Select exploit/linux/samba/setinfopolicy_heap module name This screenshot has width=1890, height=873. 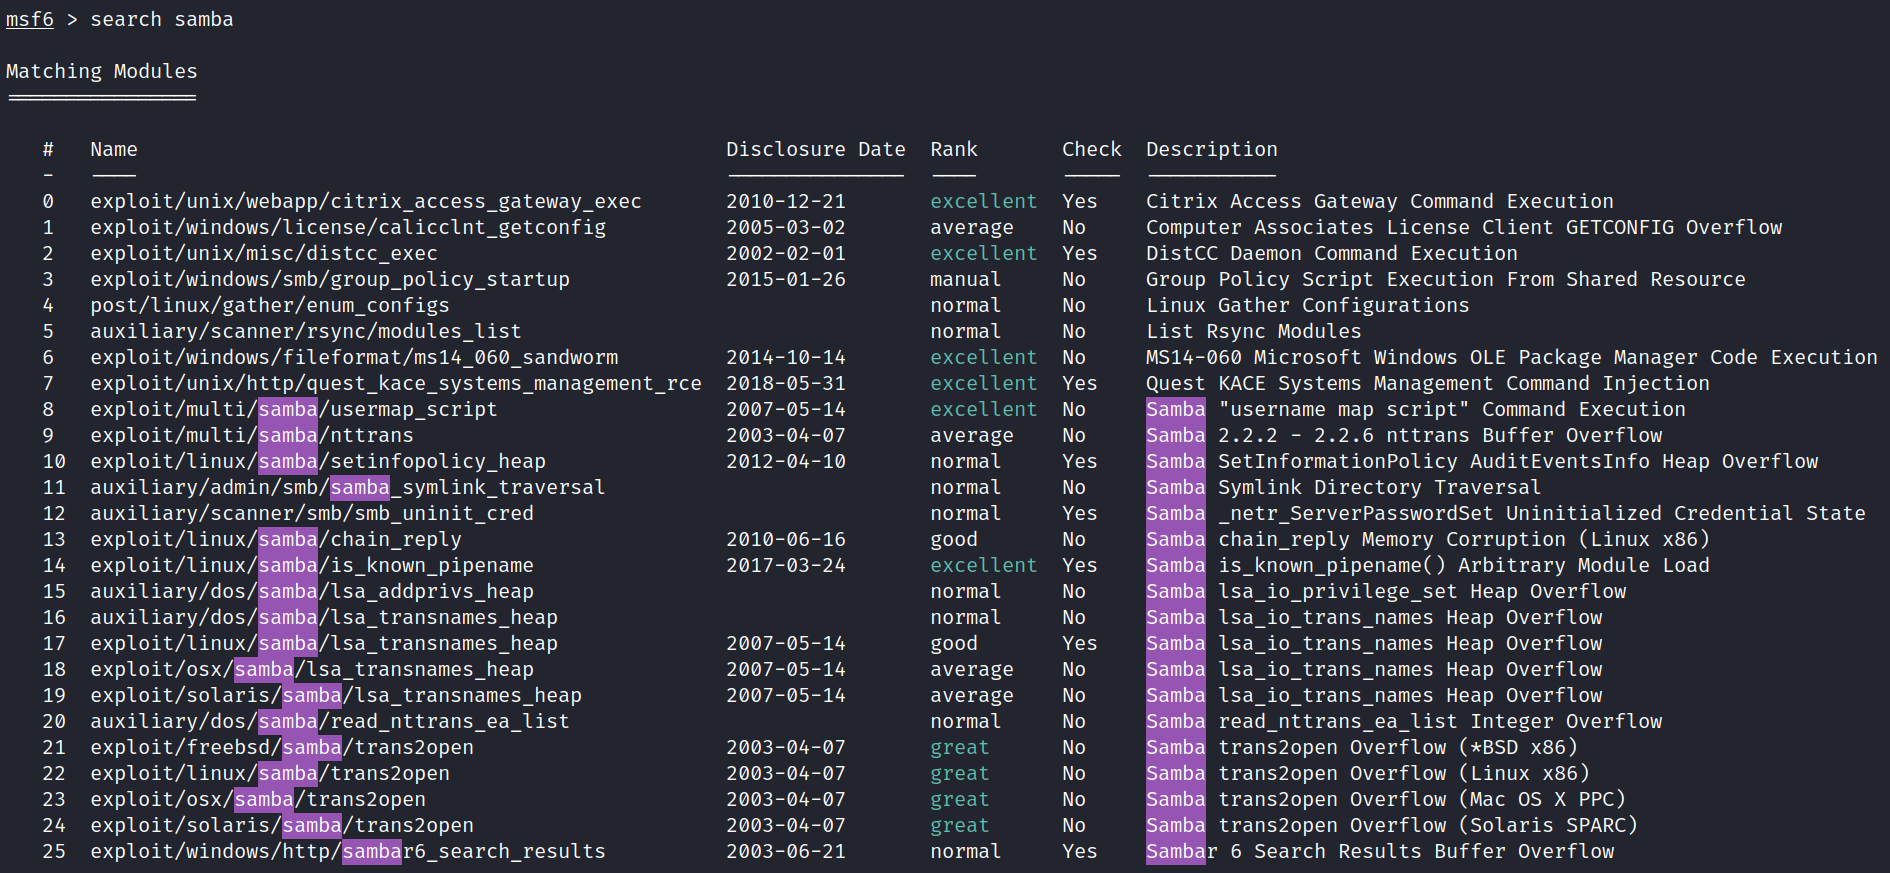tap(318, 461)
